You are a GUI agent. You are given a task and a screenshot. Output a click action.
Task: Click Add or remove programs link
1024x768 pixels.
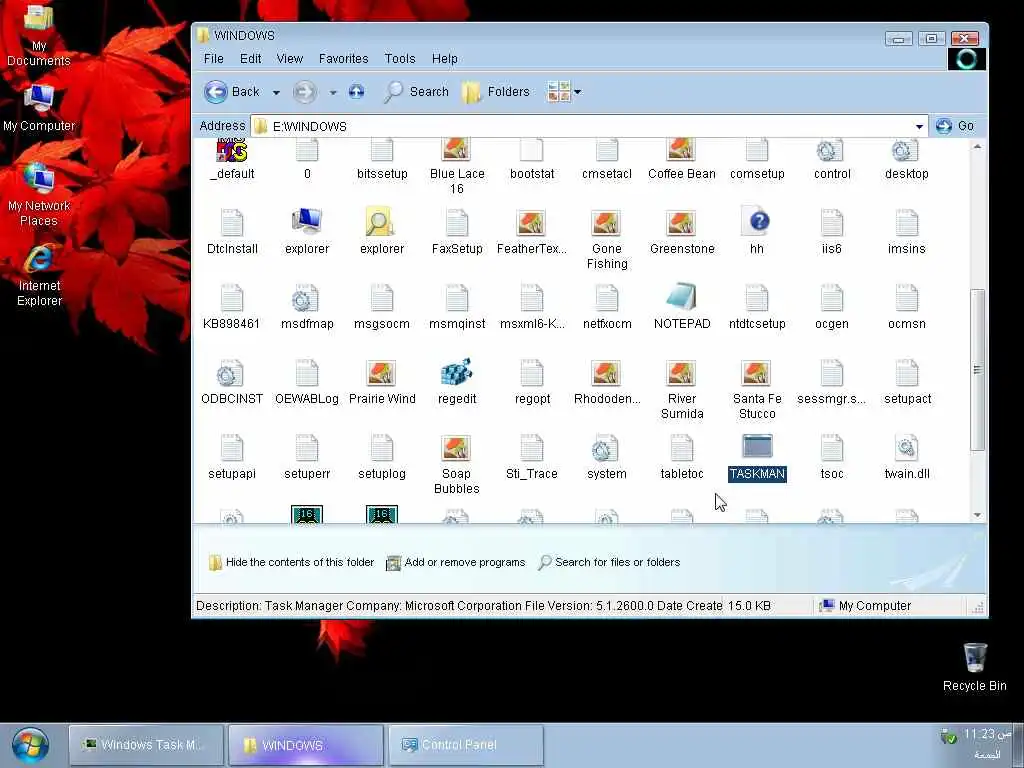click(x=456, y=562)
